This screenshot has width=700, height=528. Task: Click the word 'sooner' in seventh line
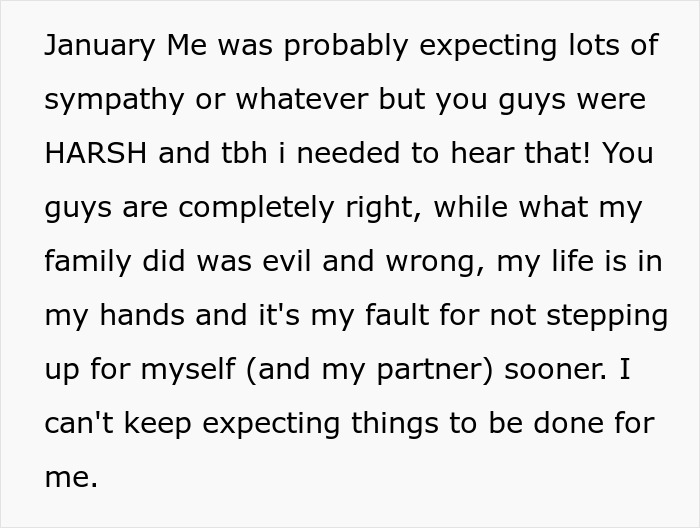555,370
